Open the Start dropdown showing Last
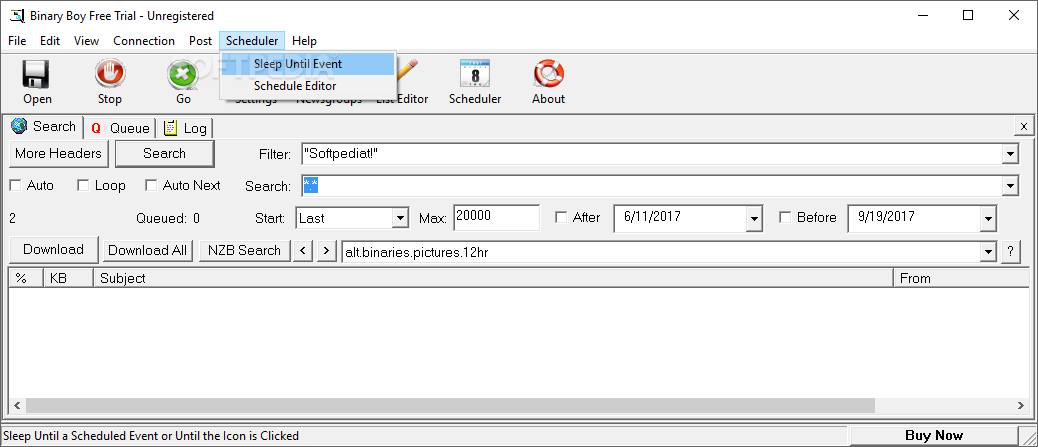Image resolution: width=1038 pixels, height=447 pixels. 400,218
